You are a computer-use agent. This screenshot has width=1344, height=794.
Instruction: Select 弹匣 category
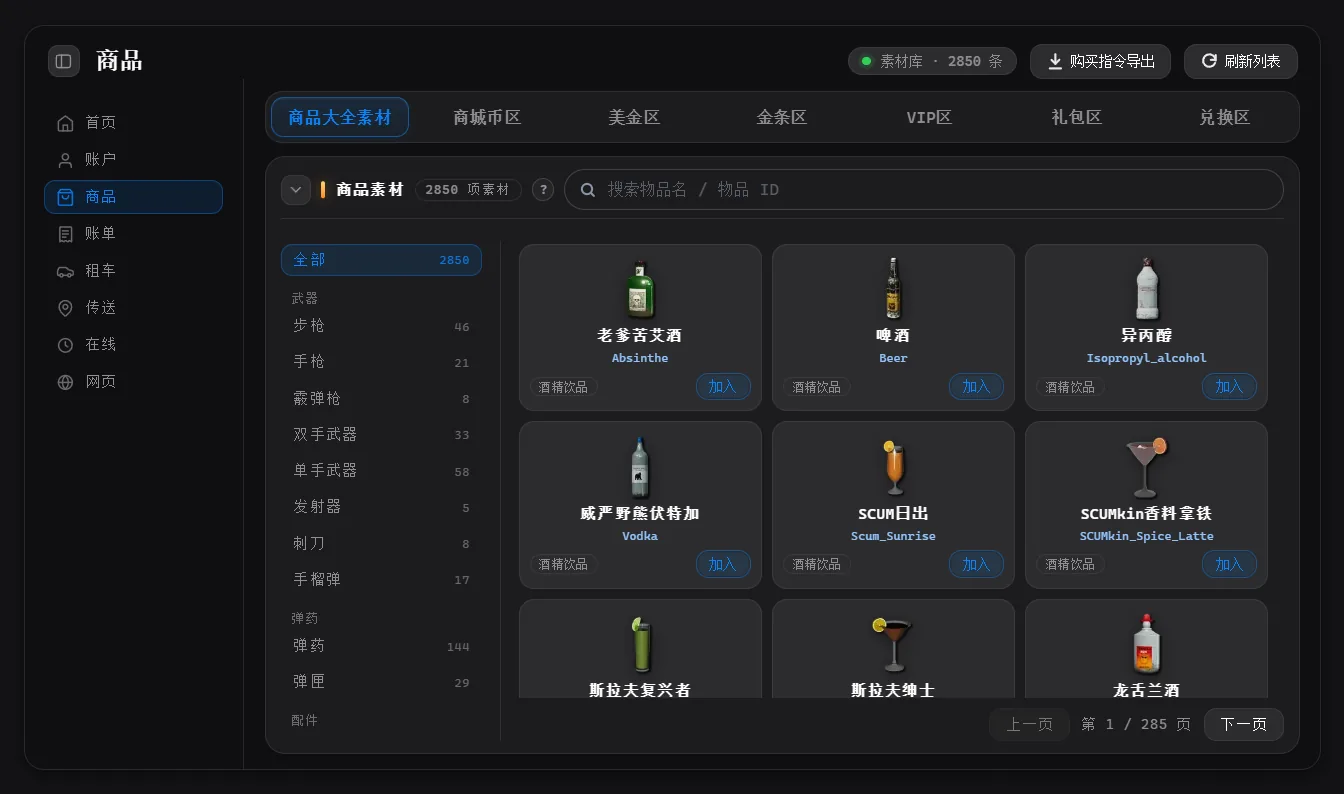pyautogui.click(x=381, y=682)
